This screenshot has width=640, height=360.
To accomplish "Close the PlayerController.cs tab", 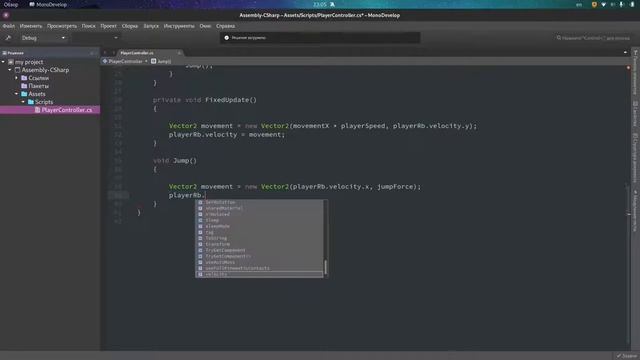I will pos(179,53).
